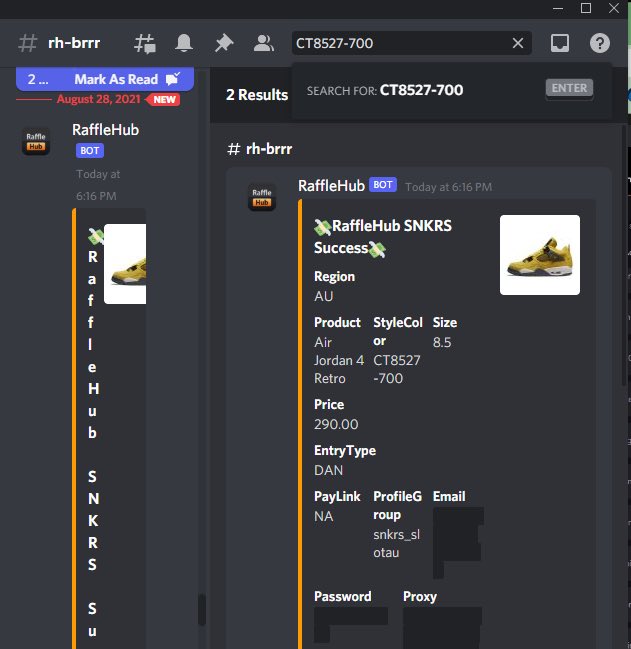Image resolution: width=631 pixels, height=649 pixels.
Task: Click the rh-brrr channel title in header
Action: pyautogui.click(x=74, y=43)
